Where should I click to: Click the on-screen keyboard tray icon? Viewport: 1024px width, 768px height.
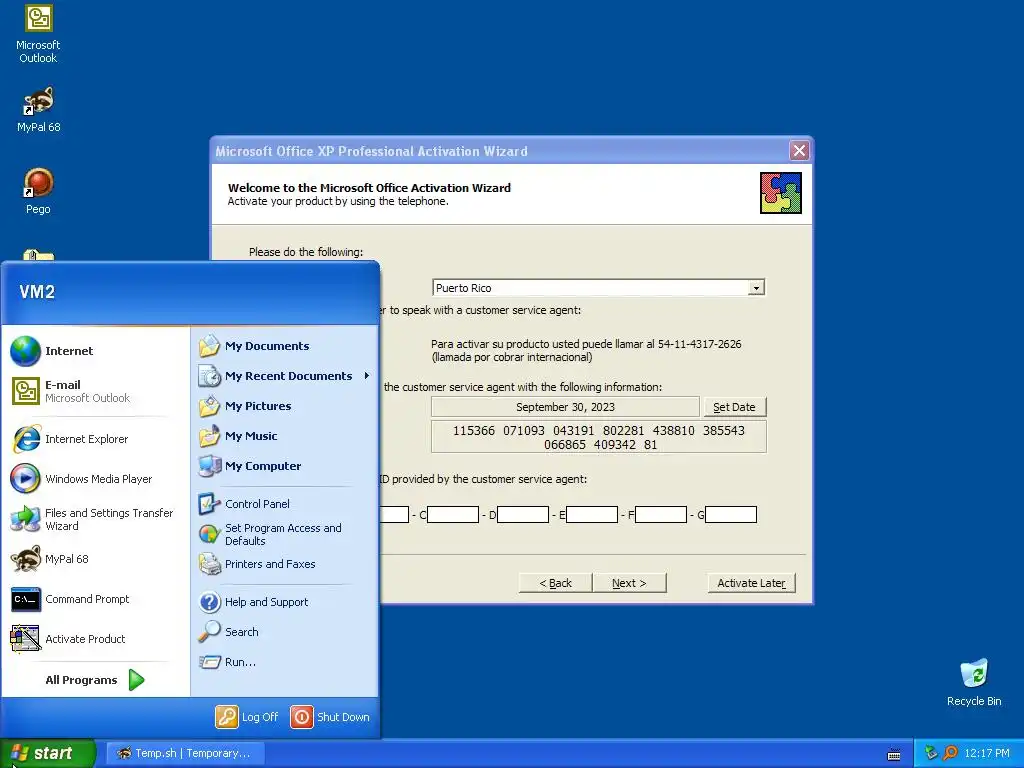coord(894,754)
